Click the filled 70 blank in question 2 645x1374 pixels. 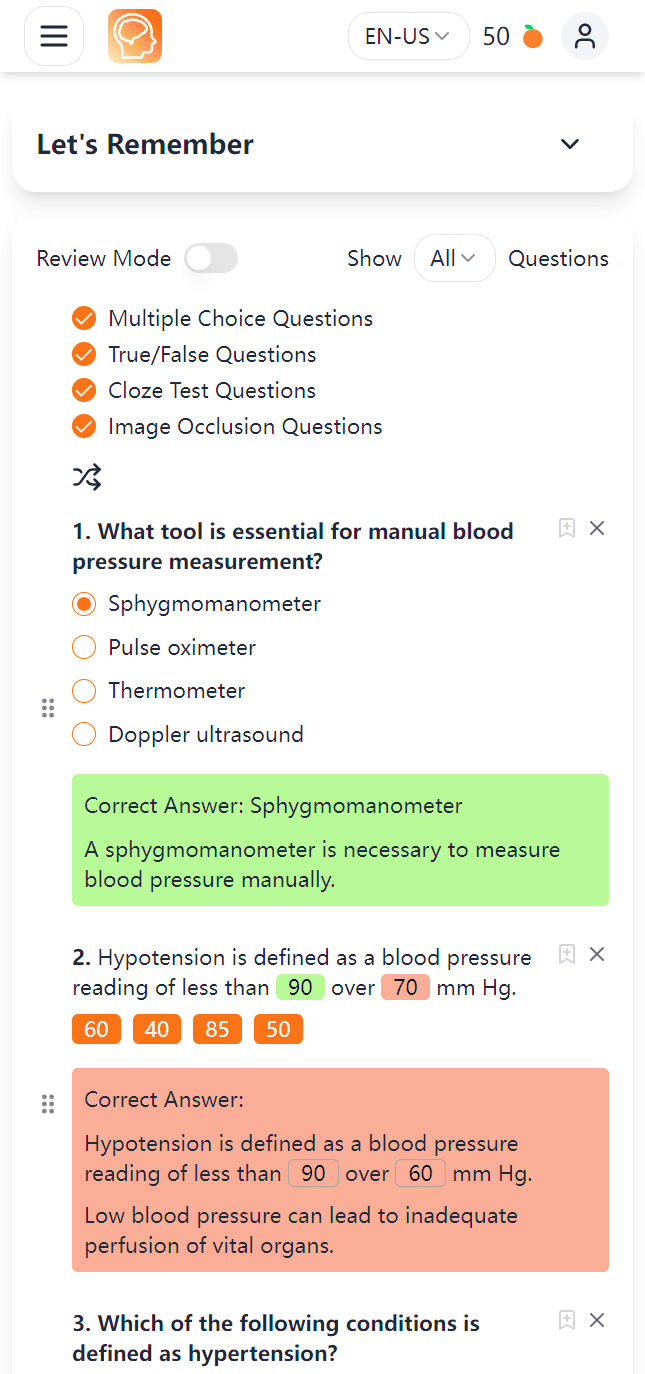[405, 988]
